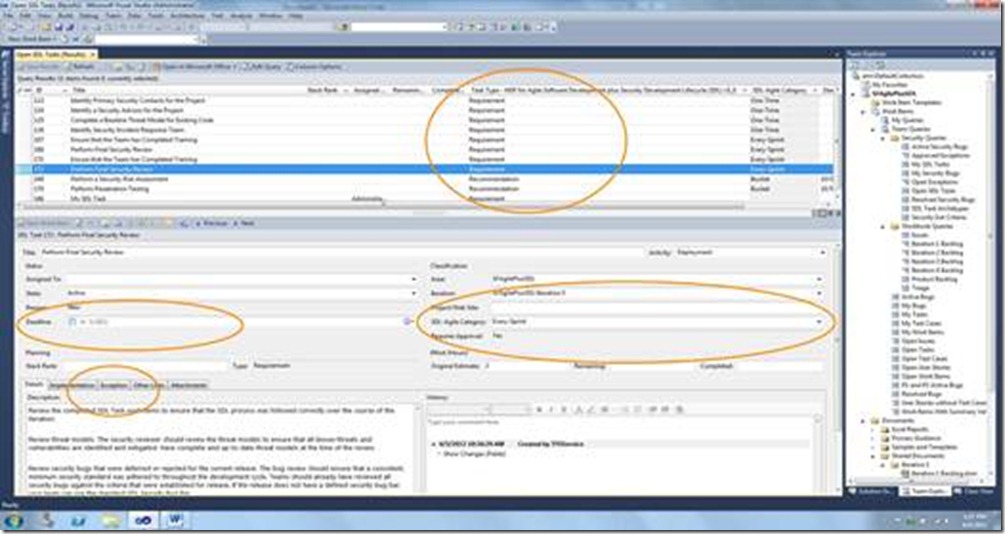
Task: Open Microsoft Word taskbar icon
Action: tap(174, 520)
